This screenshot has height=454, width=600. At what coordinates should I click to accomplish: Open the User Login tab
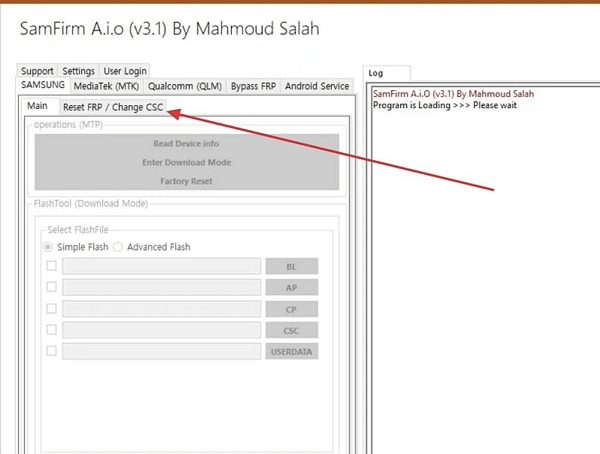(x=125, y=71)
